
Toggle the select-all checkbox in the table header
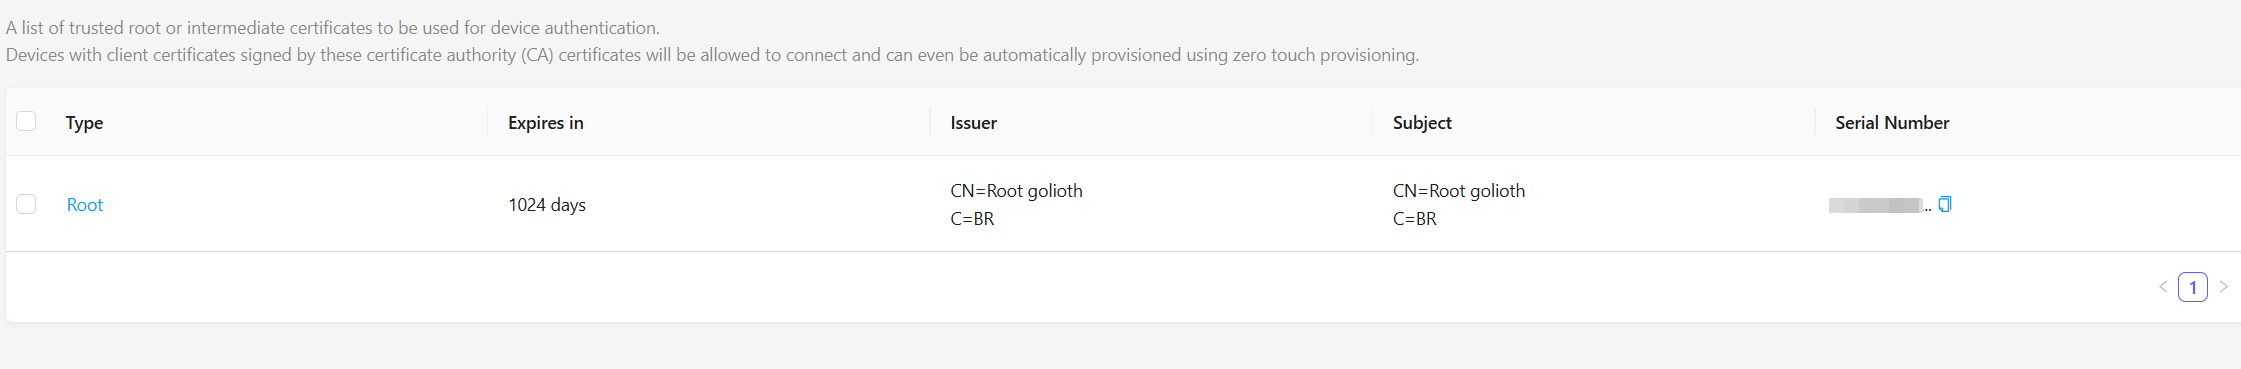coord(26,121)
